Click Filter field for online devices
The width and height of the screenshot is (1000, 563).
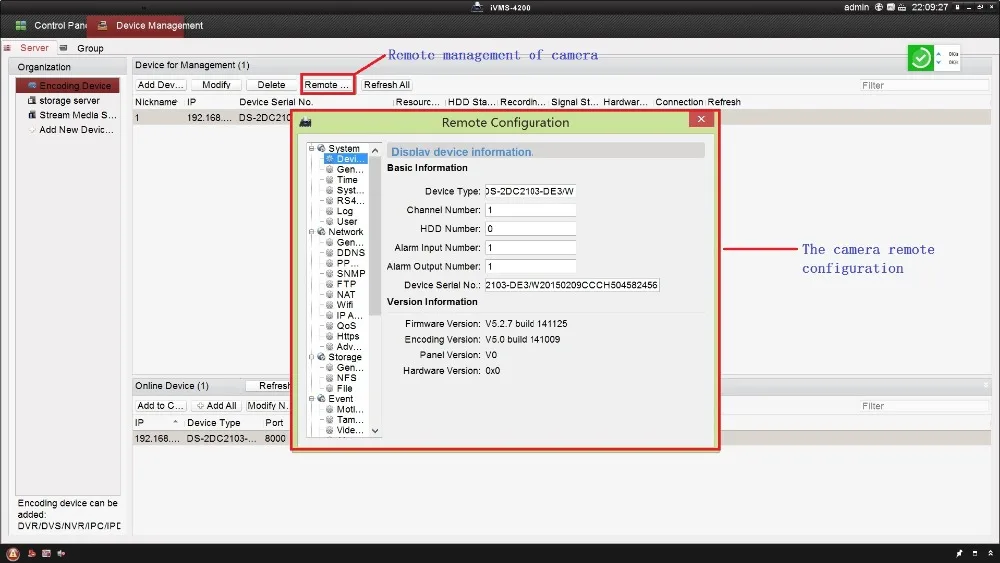coord(923,406)
